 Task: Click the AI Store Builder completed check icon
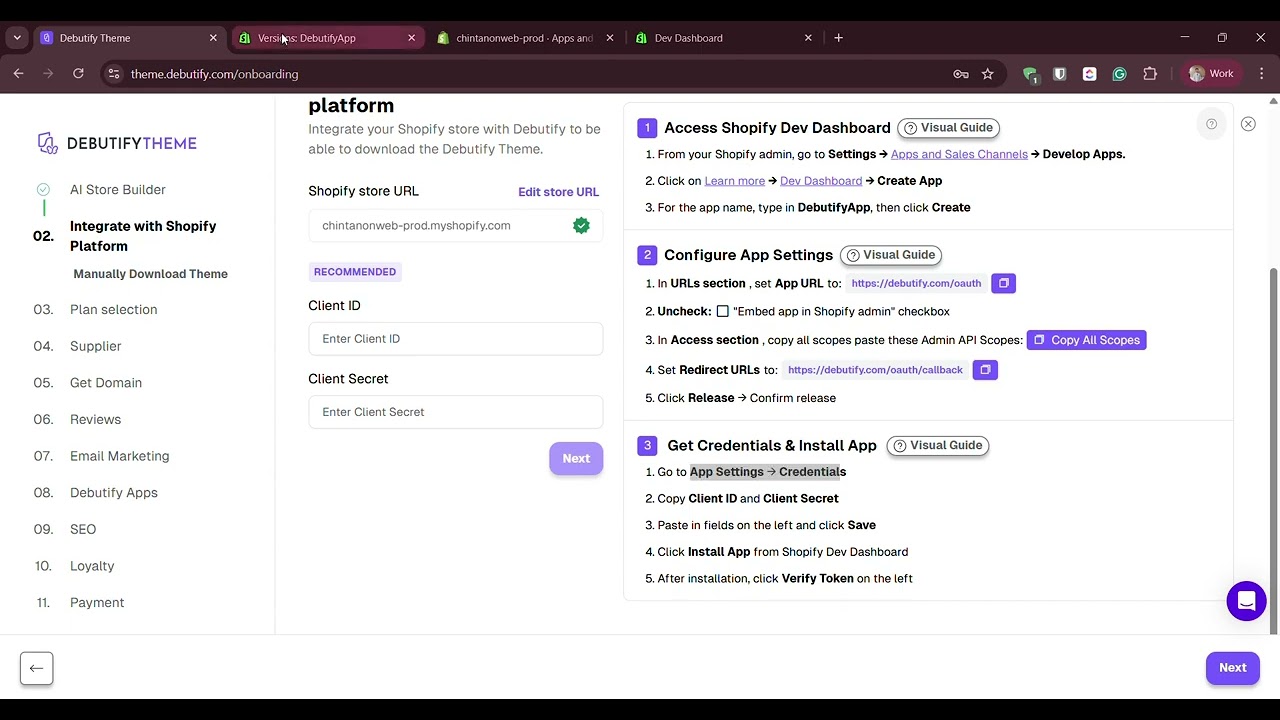click(x=43, y=190)
